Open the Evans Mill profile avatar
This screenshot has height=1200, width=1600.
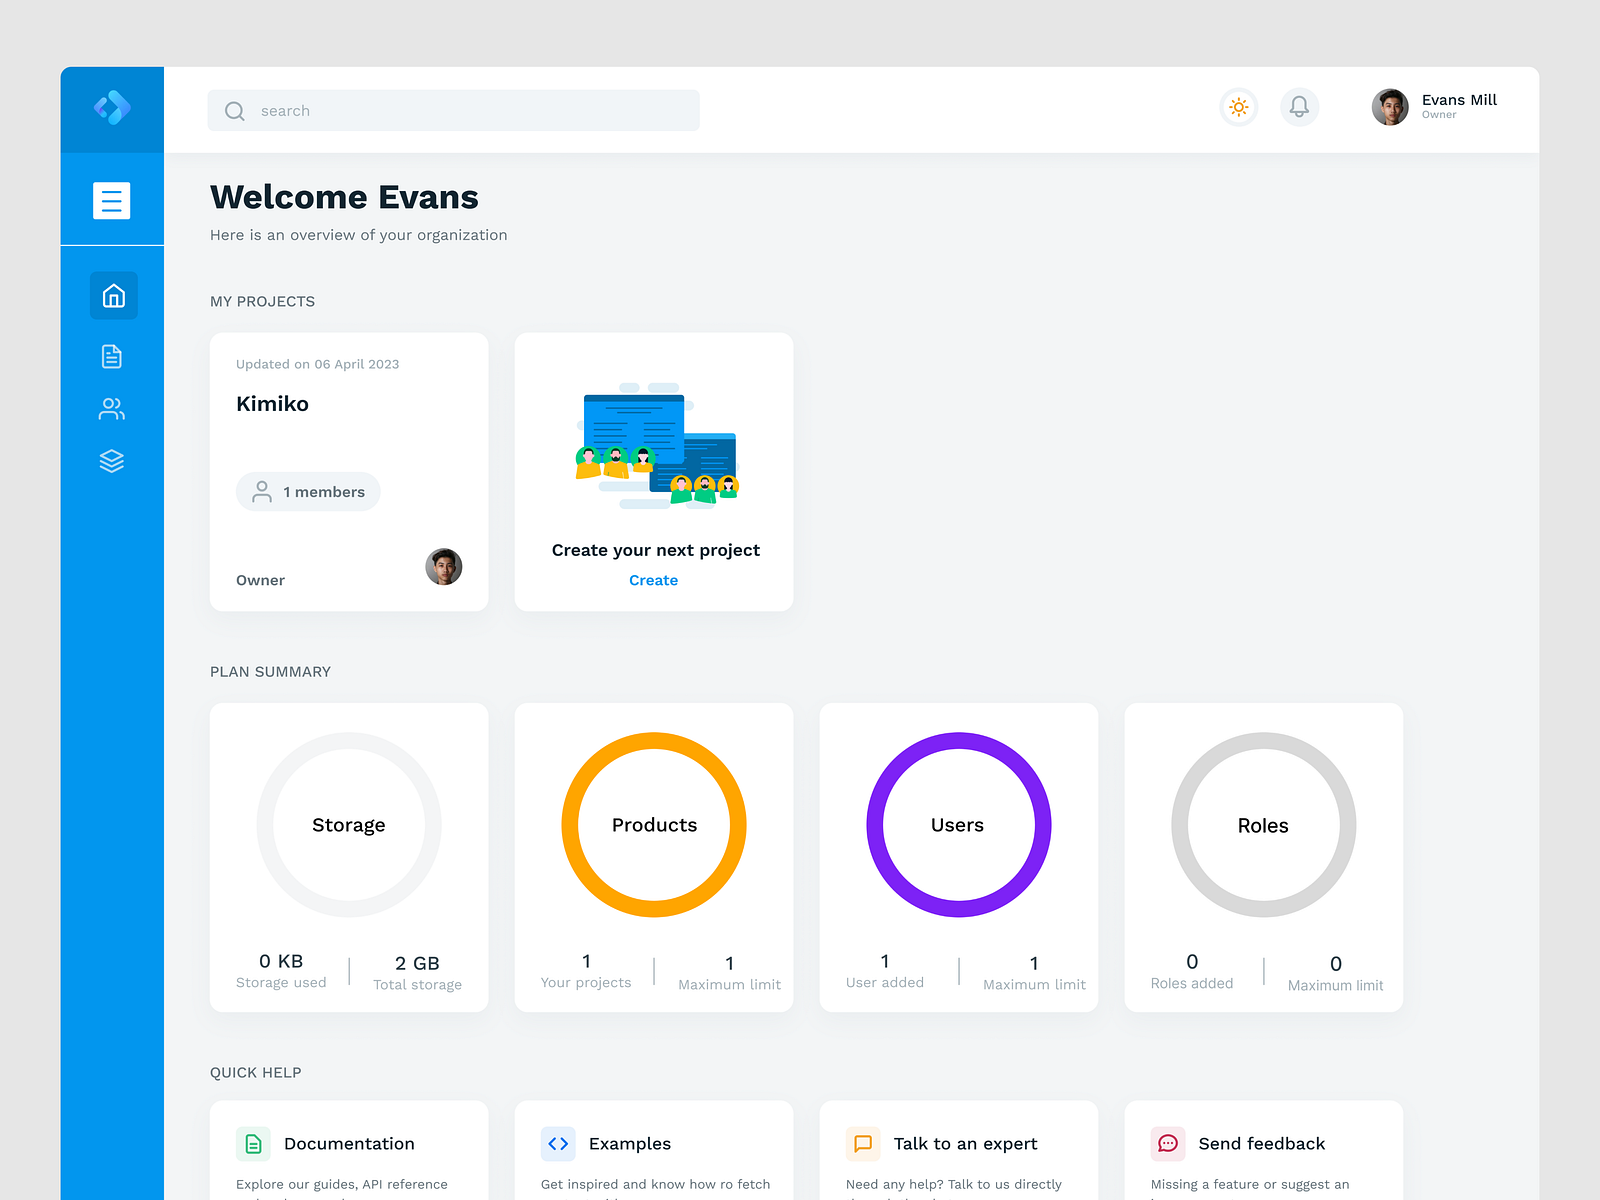point(1389,107)
